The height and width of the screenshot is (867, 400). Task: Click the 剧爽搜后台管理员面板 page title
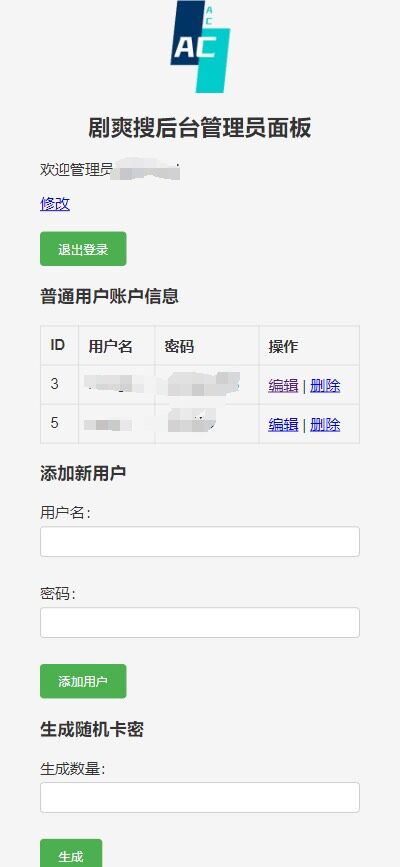coord(200,128)
